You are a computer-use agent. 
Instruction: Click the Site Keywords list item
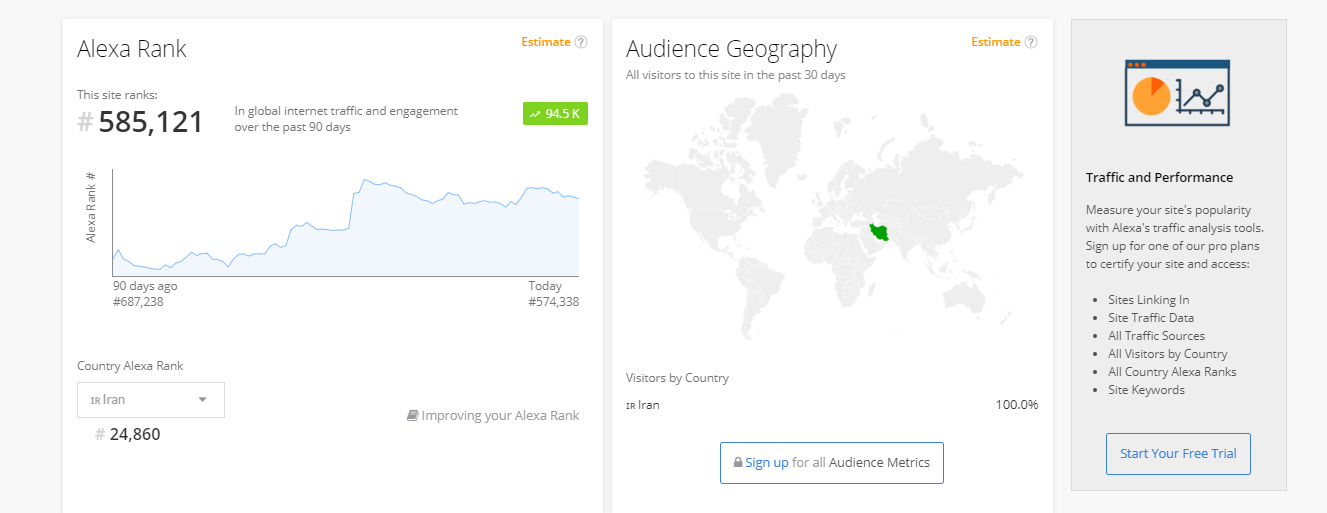point(1146,390)
